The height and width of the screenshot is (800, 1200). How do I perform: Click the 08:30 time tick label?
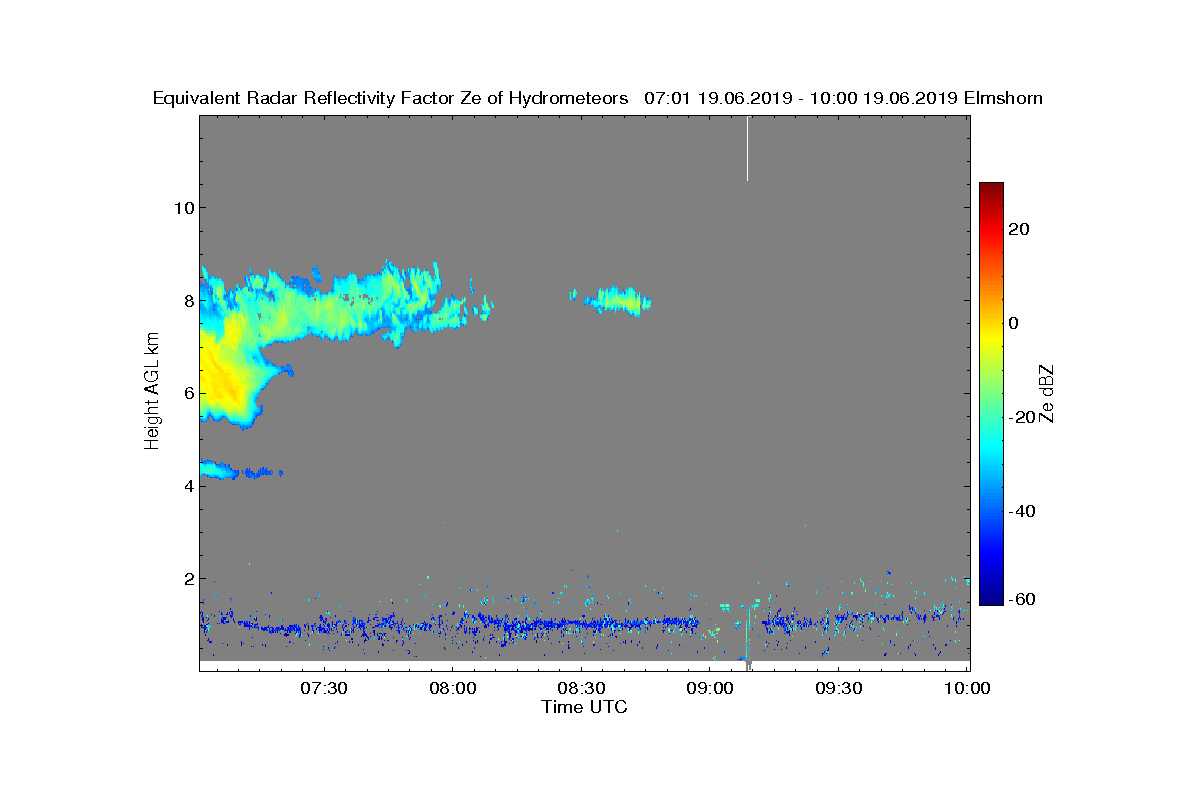(x=581, y=688)
